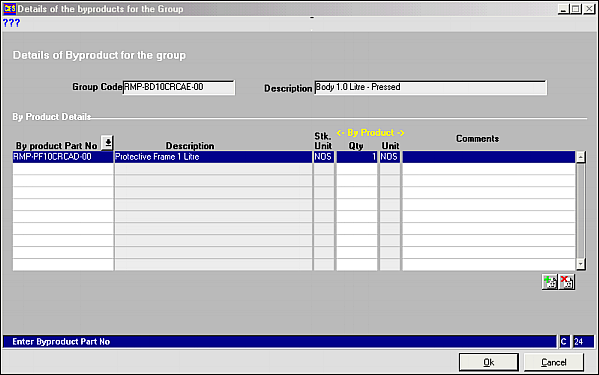Click the Qty cell showing 1
The height and width of the screenshot is (375, 599).
[x=357, y=157]
